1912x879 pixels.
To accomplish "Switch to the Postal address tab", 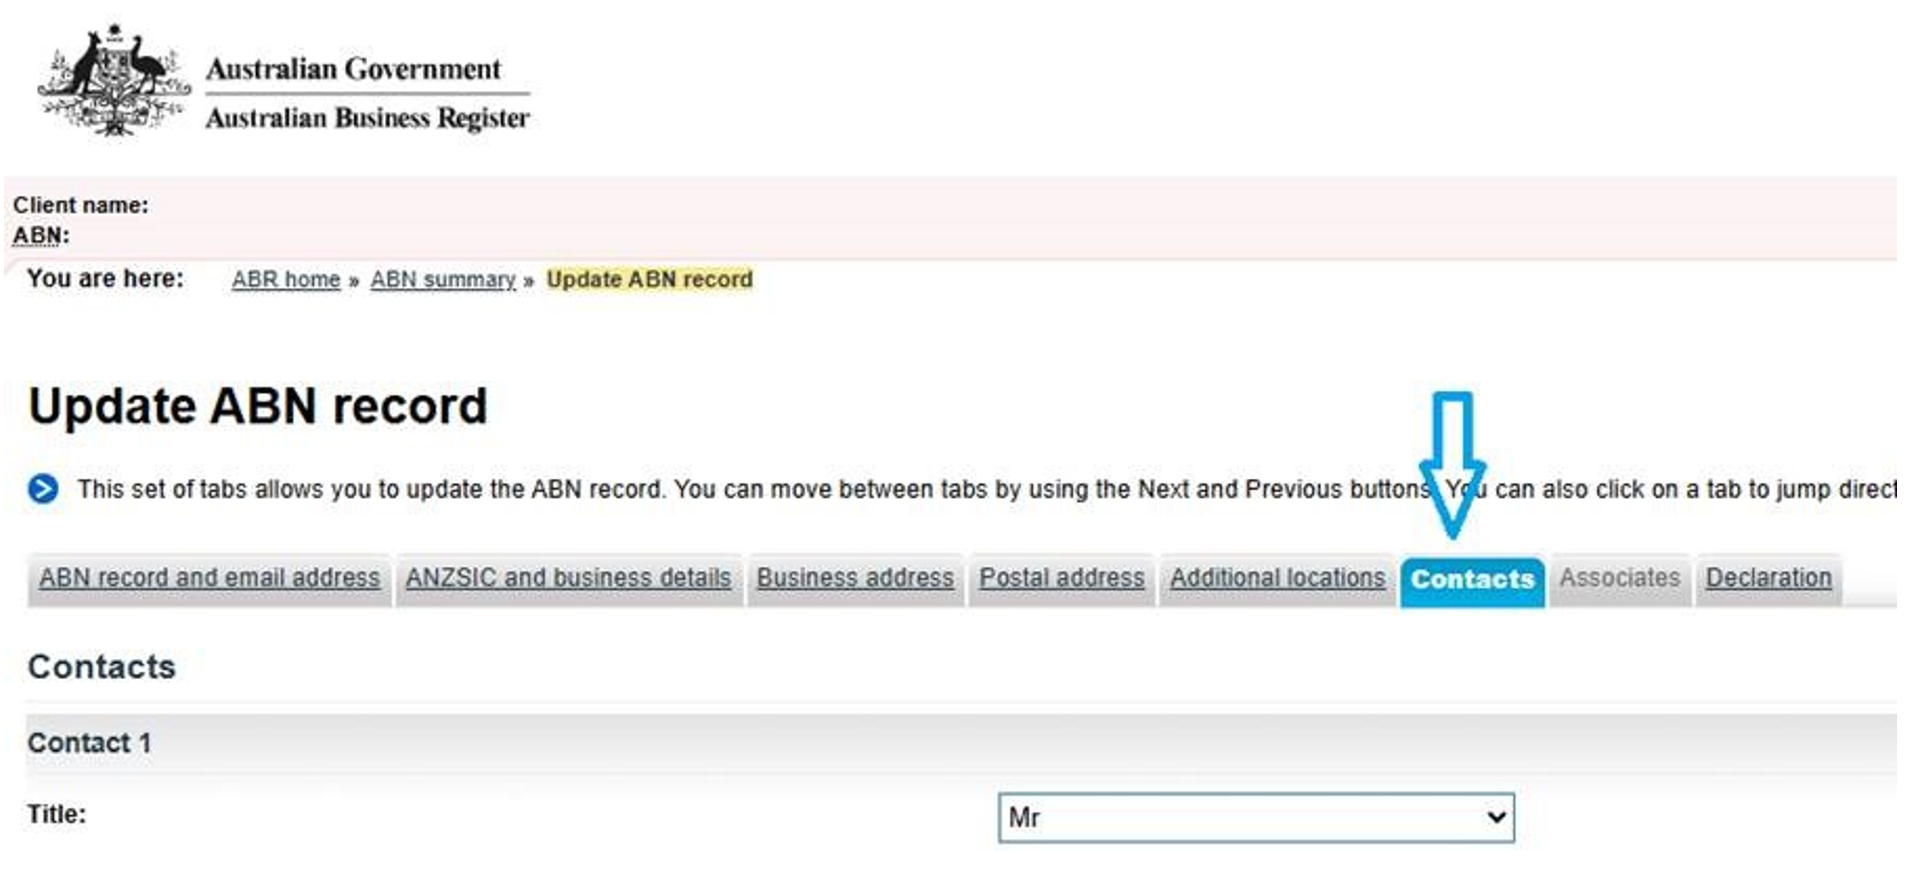I will coord(1061,579).
